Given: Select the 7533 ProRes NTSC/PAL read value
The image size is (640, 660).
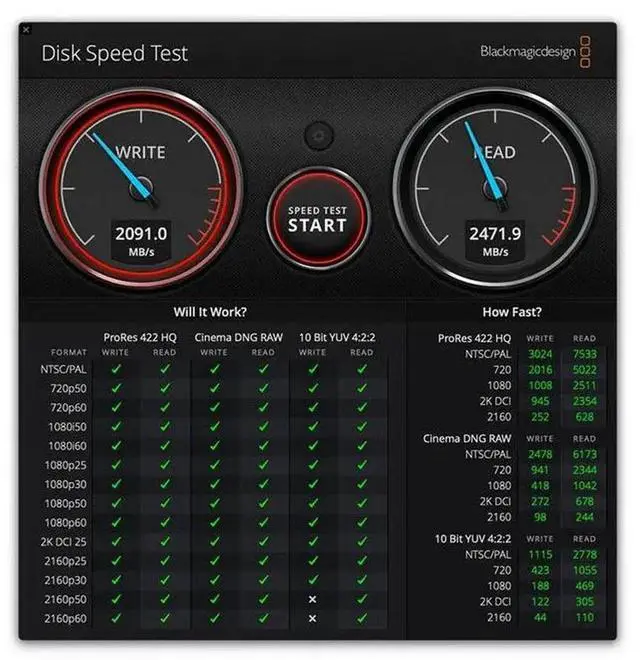Looking at the screenshot, I should tap(584, 354).
